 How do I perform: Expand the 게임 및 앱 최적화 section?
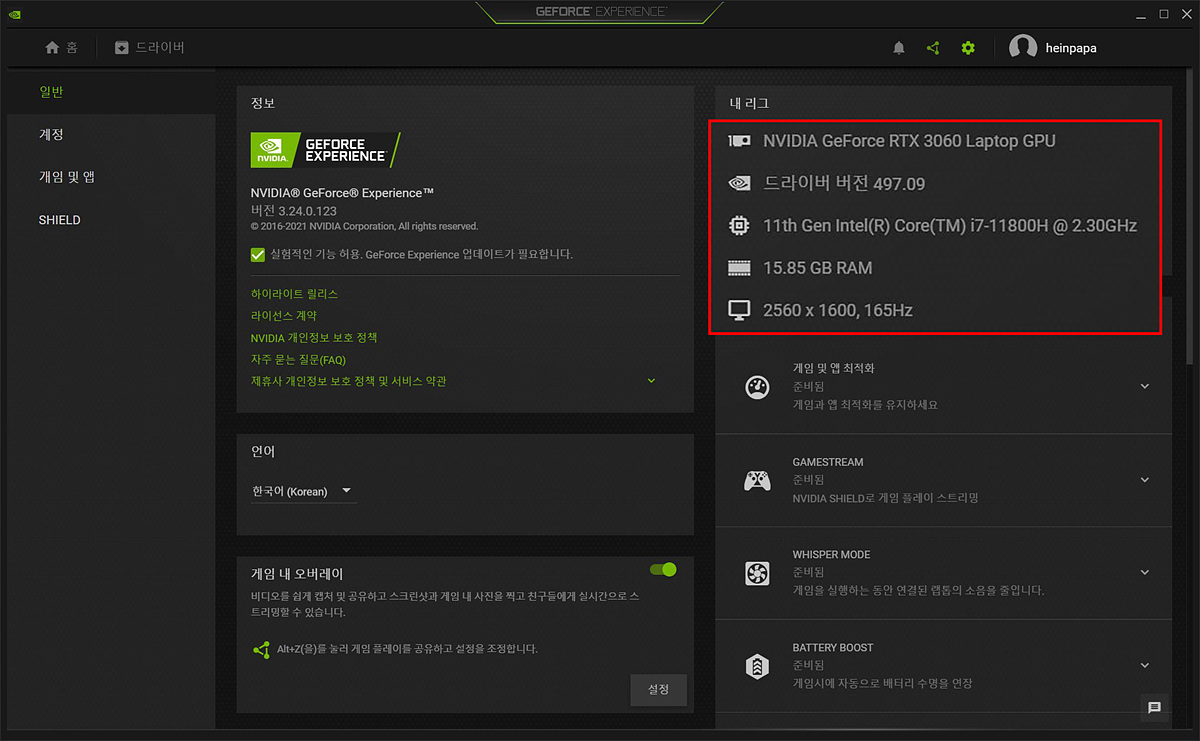pos(1145,387)
